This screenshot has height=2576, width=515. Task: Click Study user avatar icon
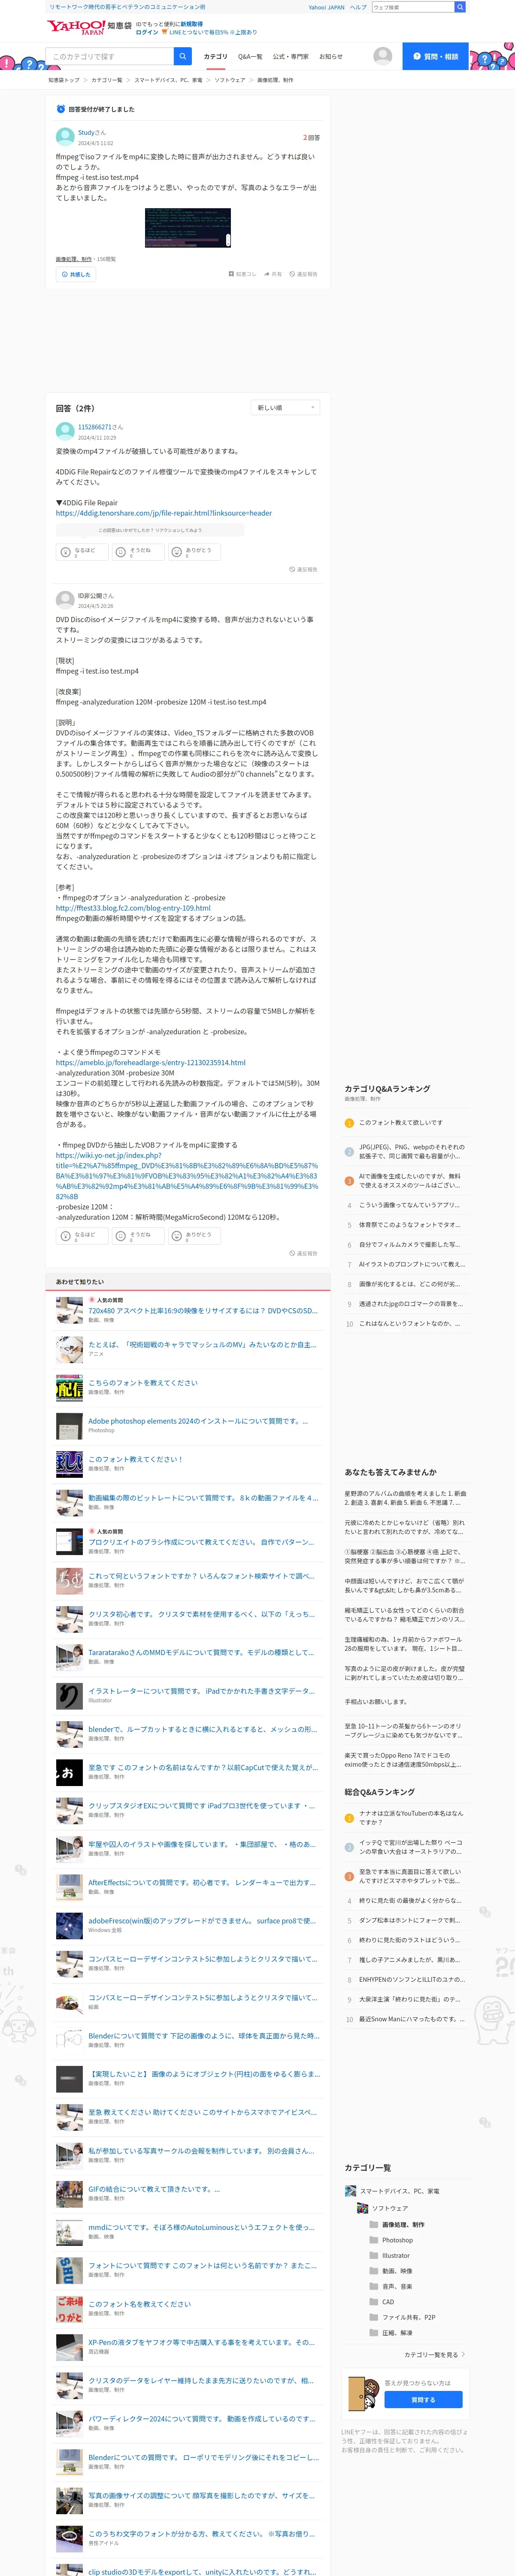click(65, 137)
